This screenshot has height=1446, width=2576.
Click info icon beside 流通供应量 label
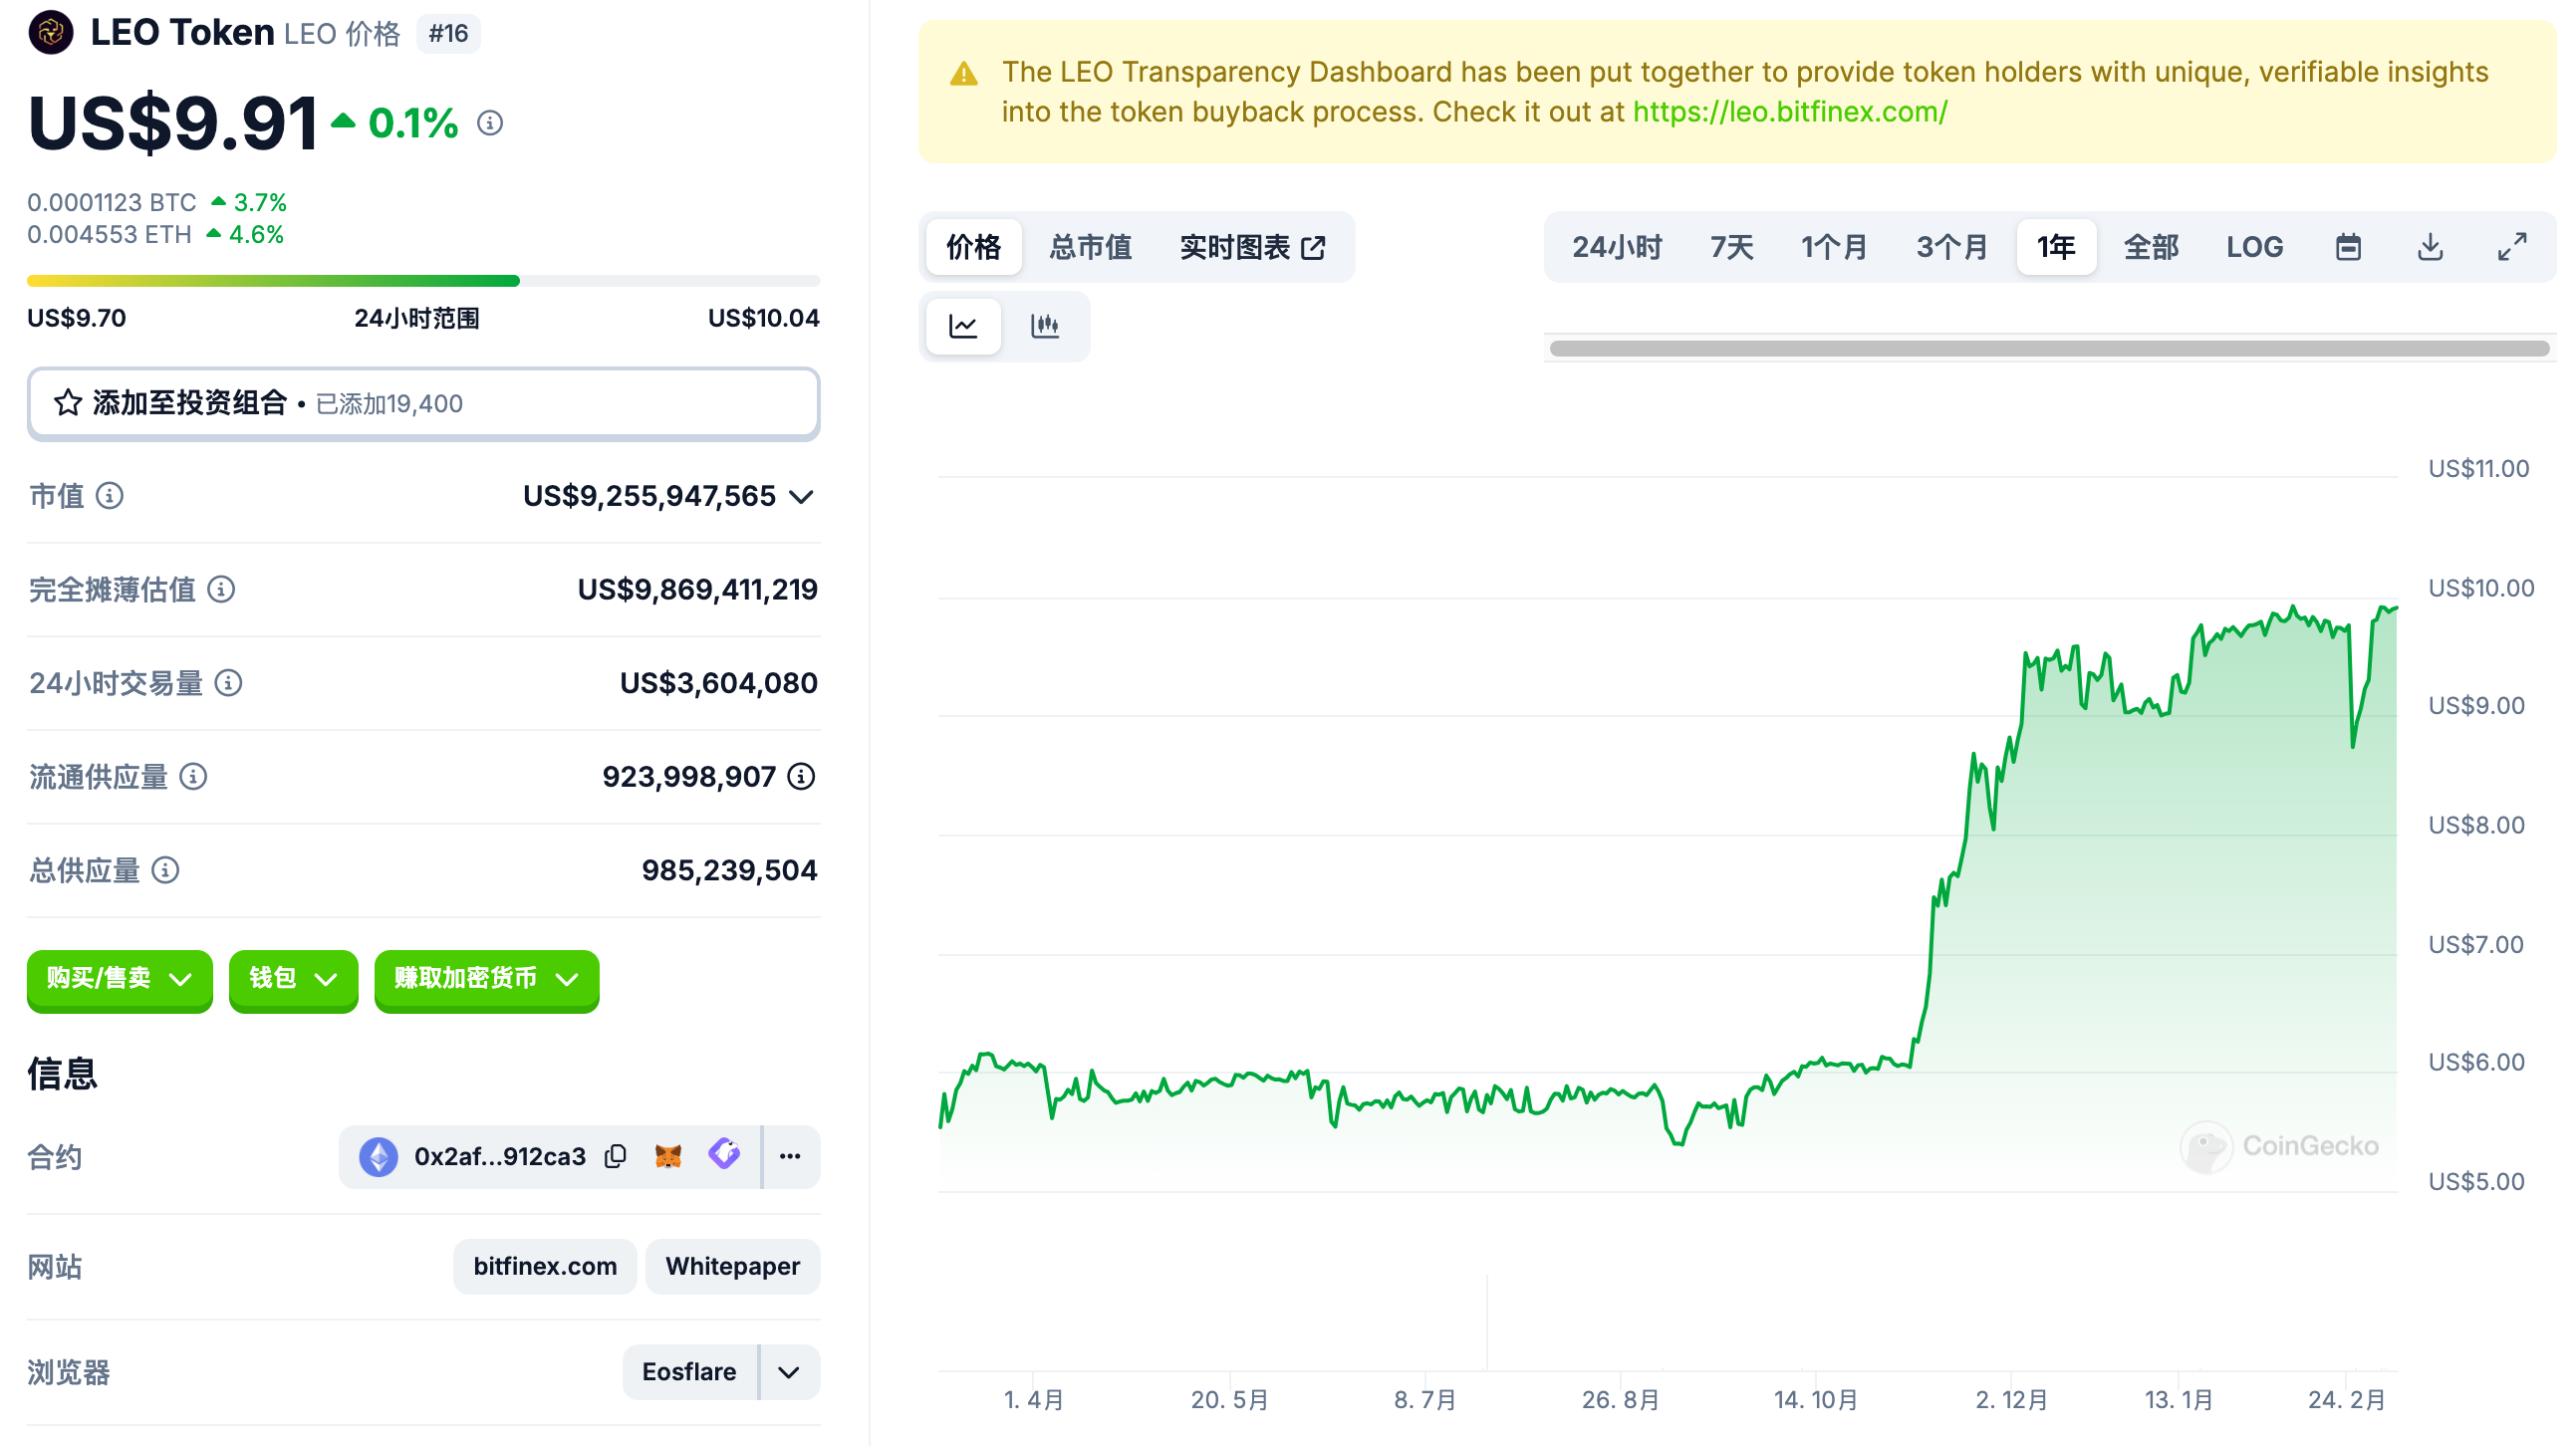(193, 777)
